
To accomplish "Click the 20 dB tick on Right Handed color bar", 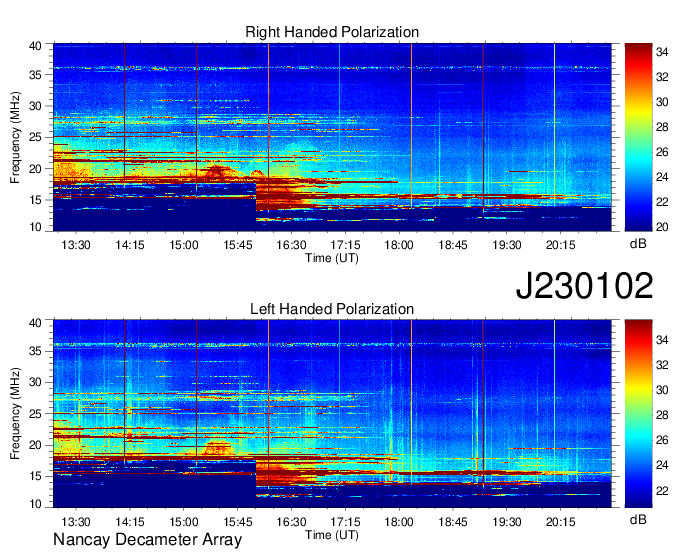I will point(662,227).
